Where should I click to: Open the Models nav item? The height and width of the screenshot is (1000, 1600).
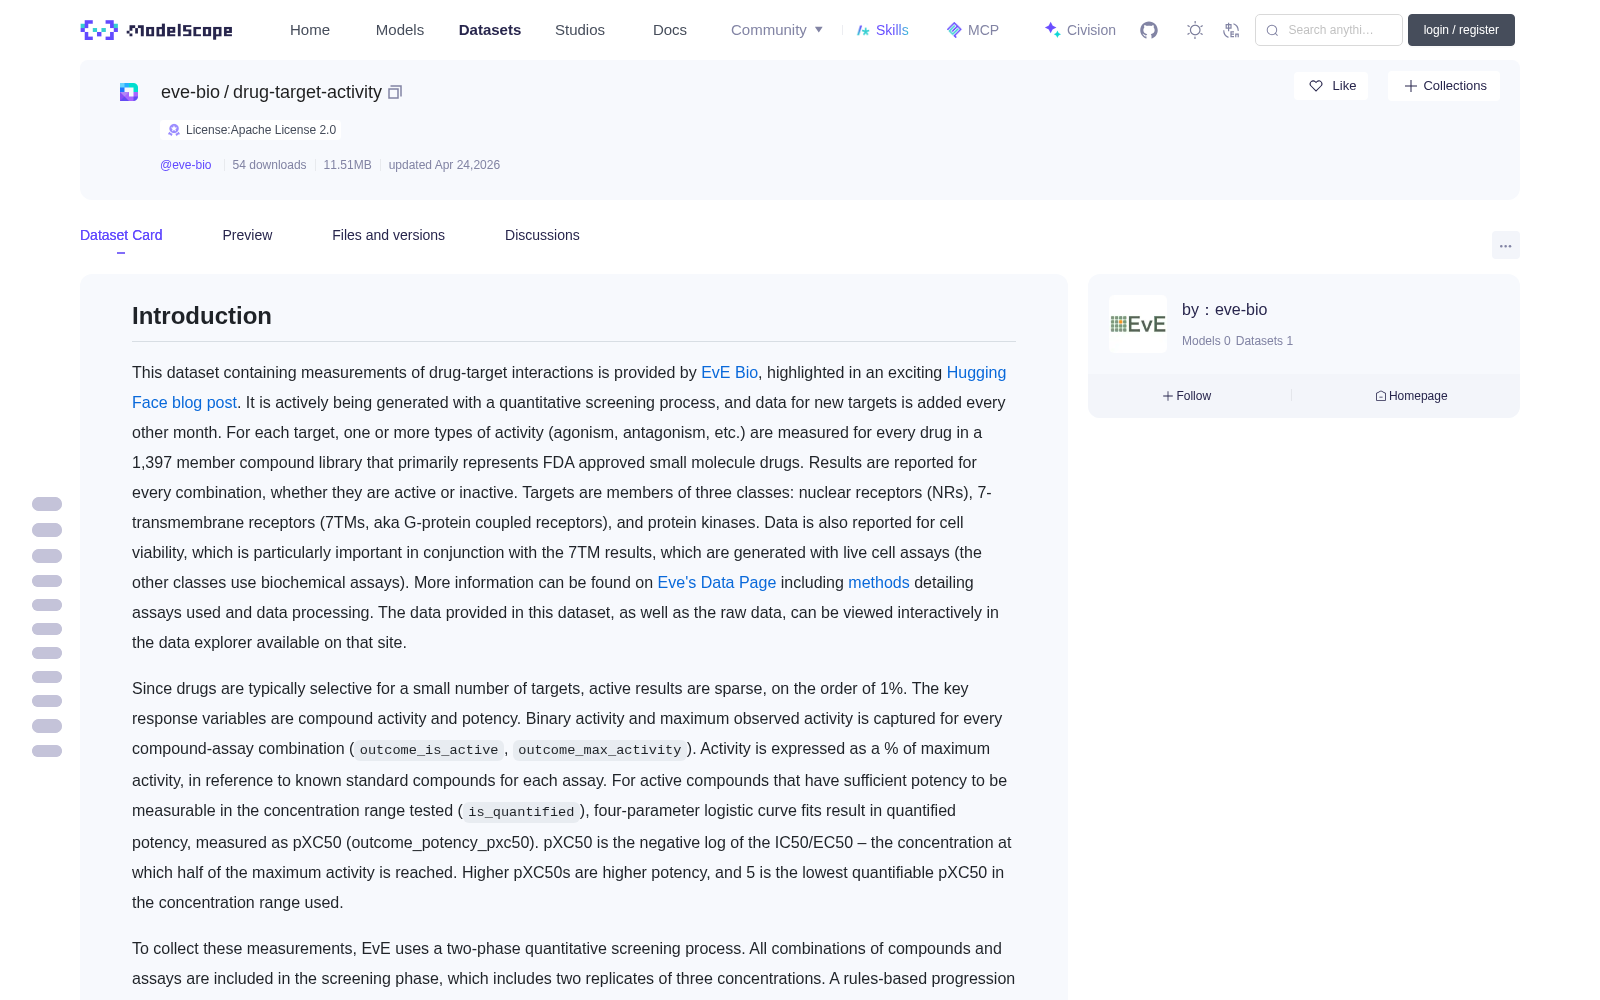tap(400, 30)
